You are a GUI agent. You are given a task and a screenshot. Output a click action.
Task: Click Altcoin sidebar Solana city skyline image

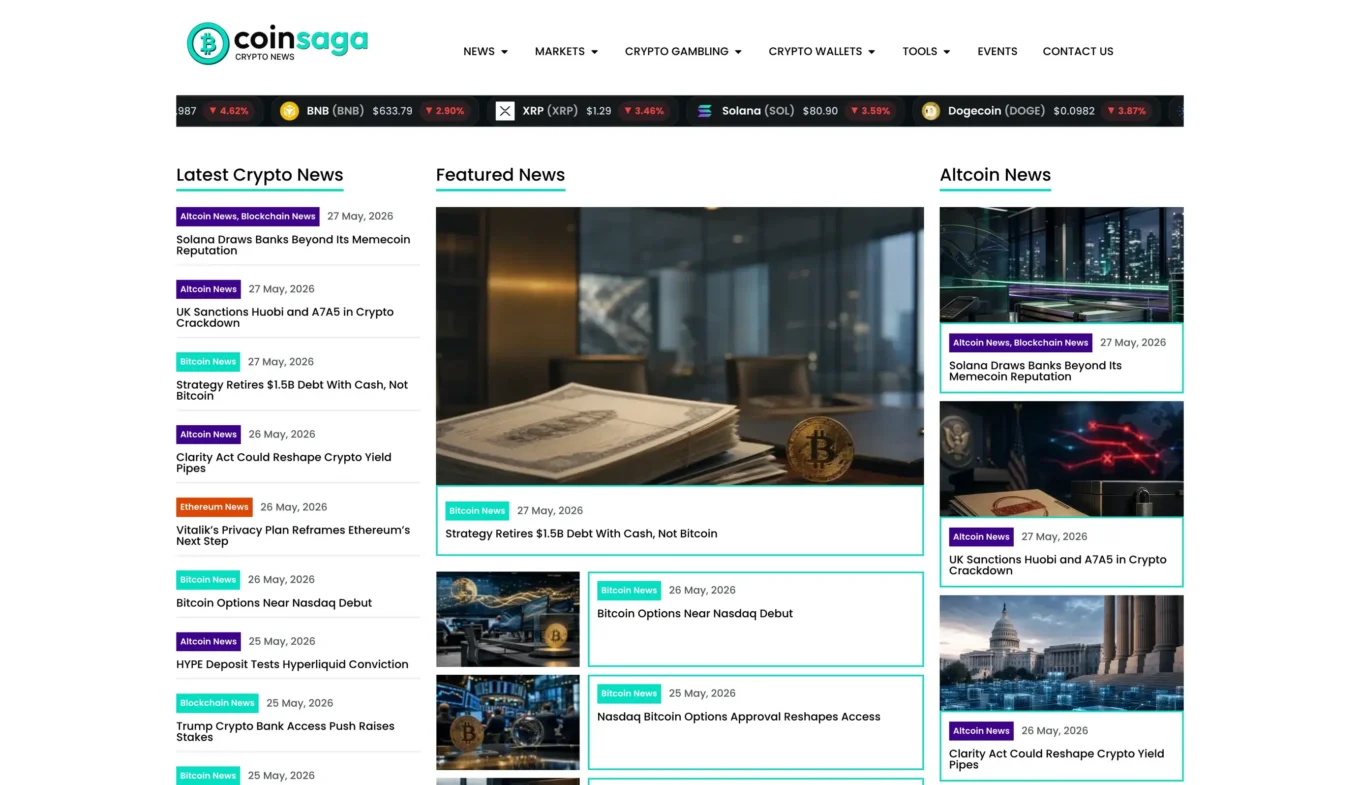coord(1062,264)
